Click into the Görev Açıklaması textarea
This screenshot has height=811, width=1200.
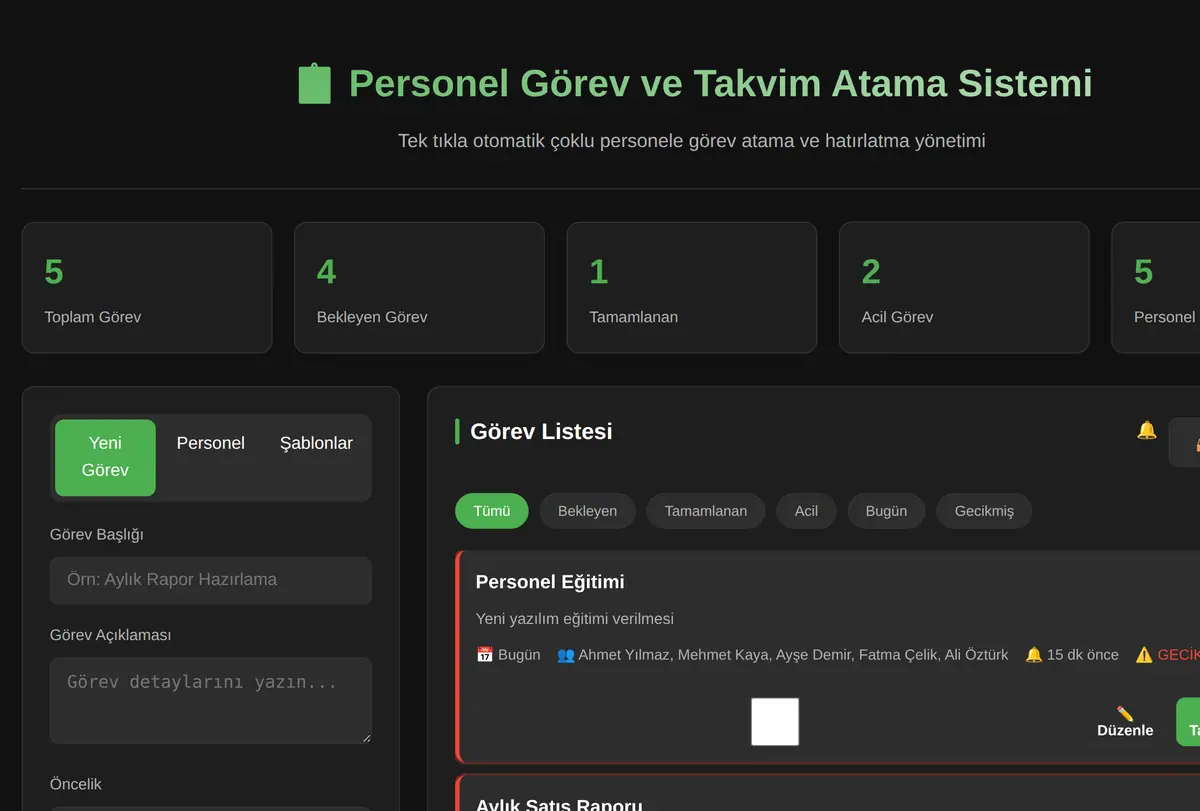coord(211,700)
